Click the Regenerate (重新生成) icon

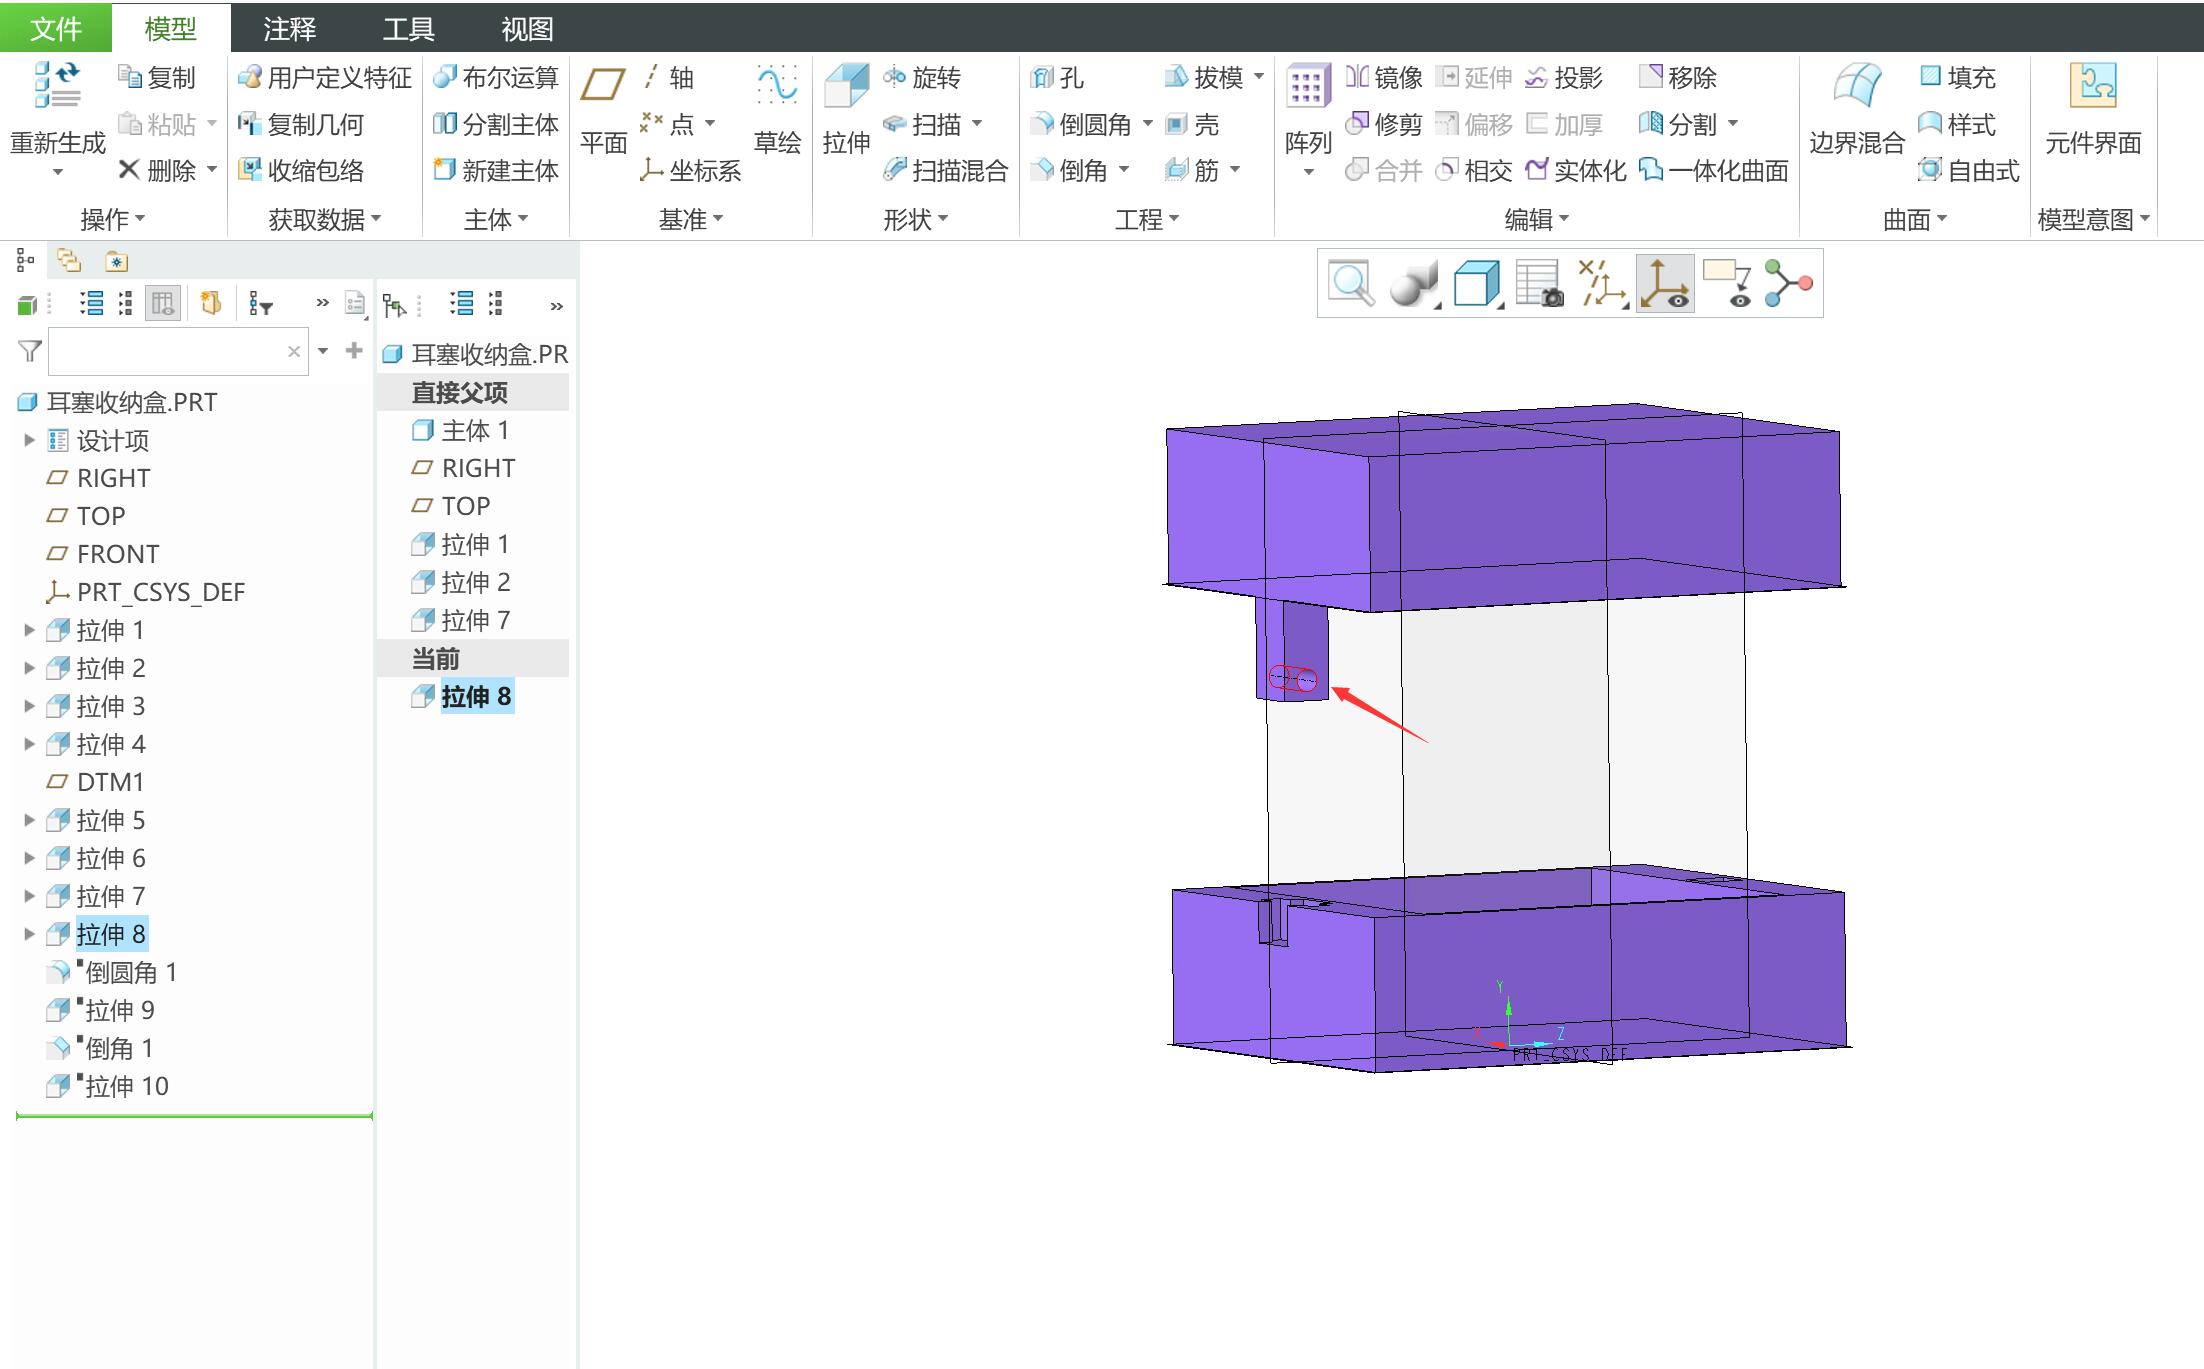[x=57, y=86]
